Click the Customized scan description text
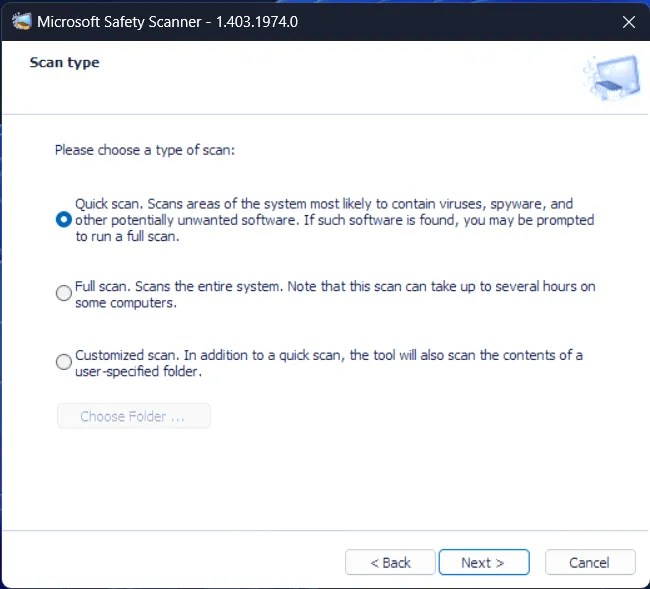This screenshot has width=650, height=589. pyautogui.click(x=329, y=363)
